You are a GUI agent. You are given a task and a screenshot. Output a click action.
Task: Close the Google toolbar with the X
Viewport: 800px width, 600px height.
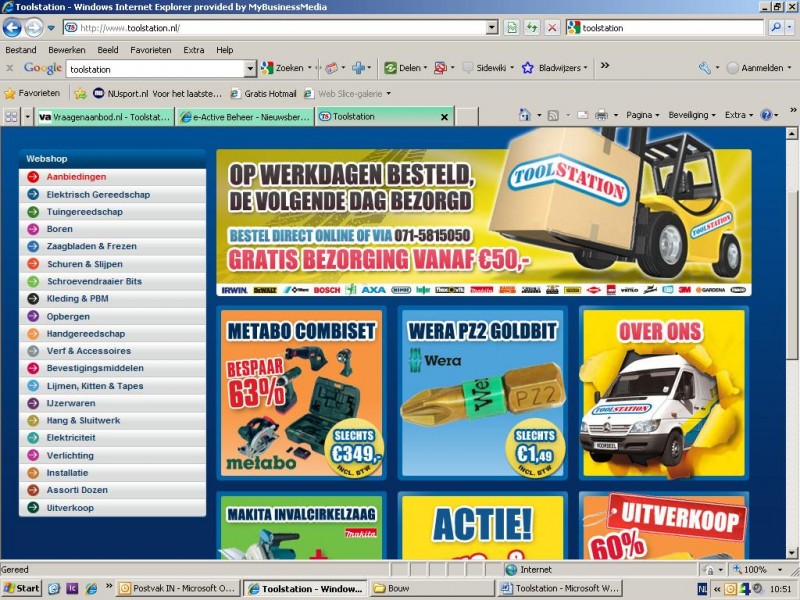click(9, 68)
